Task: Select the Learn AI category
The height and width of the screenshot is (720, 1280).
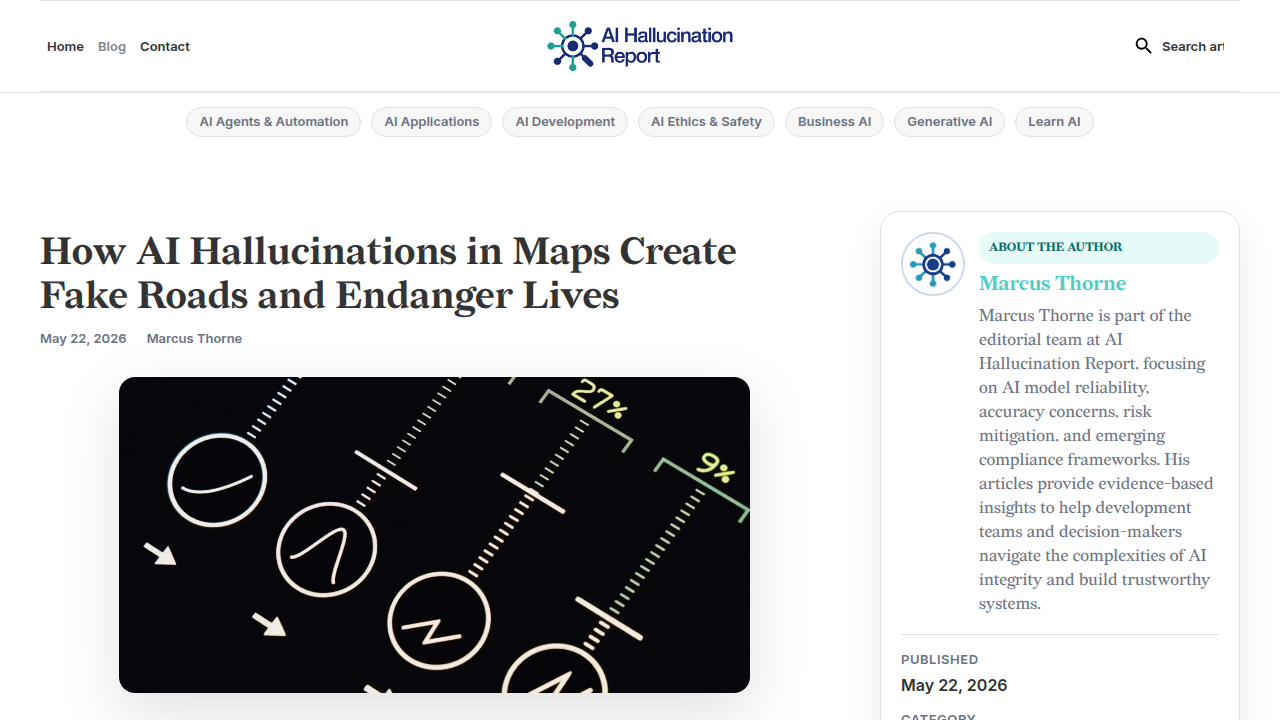Action: (x=1054, y=122)
